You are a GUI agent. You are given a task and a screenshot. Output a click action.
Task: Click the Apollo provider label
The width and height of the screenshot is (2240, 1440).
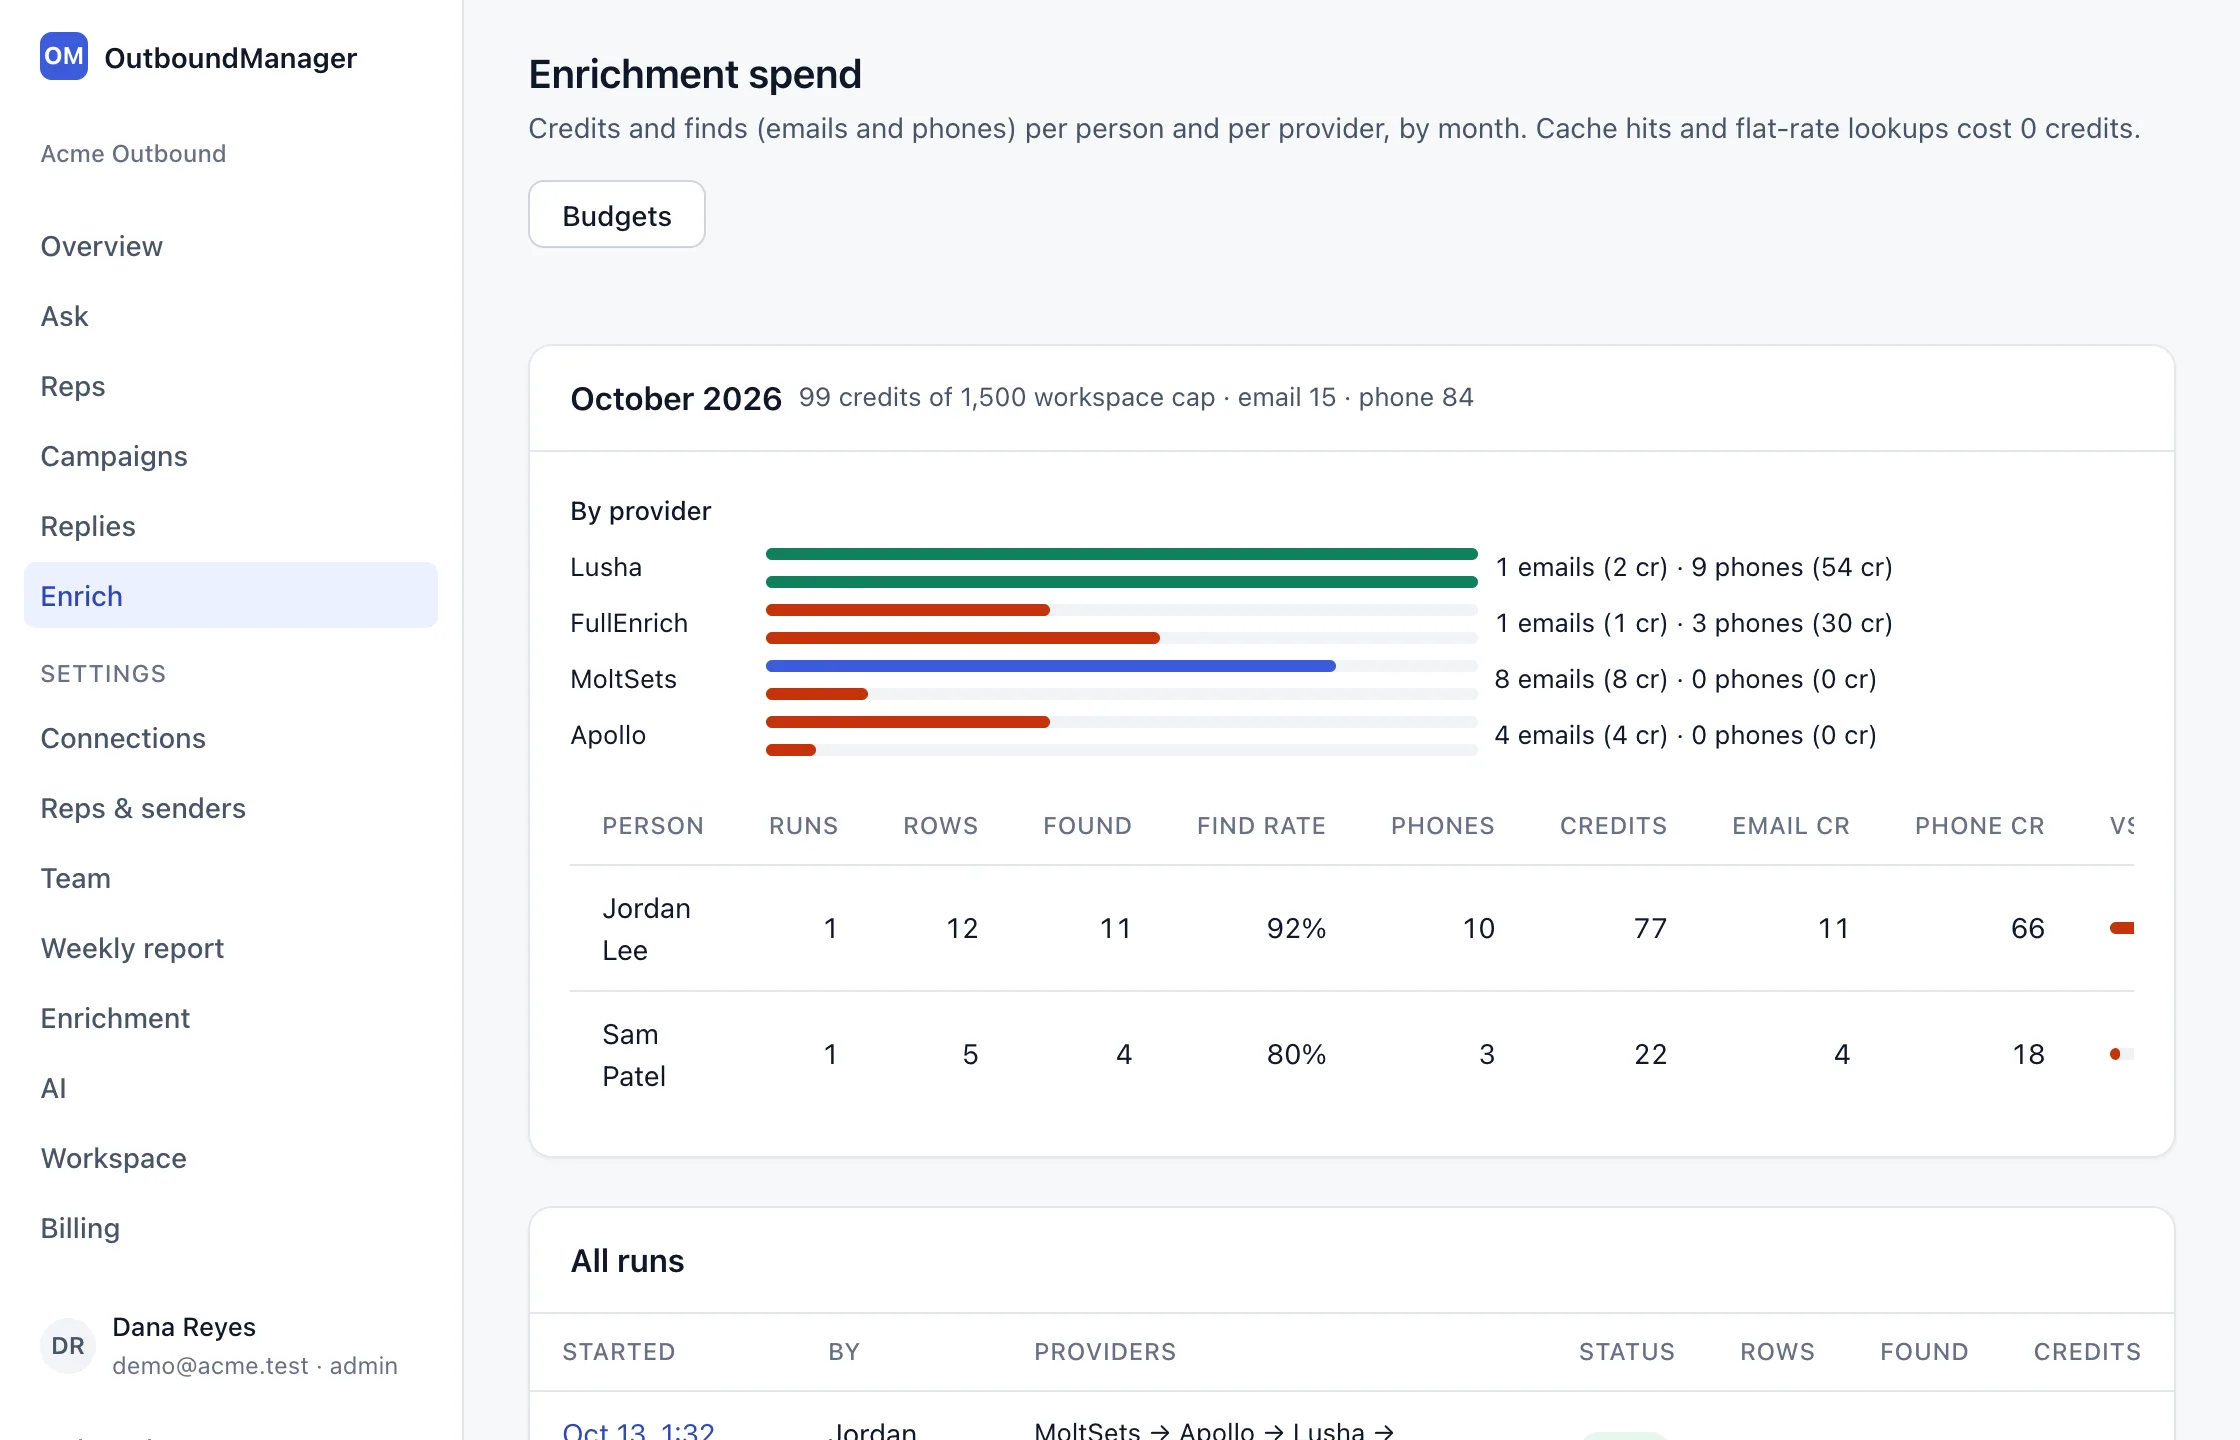coord(608,735)
